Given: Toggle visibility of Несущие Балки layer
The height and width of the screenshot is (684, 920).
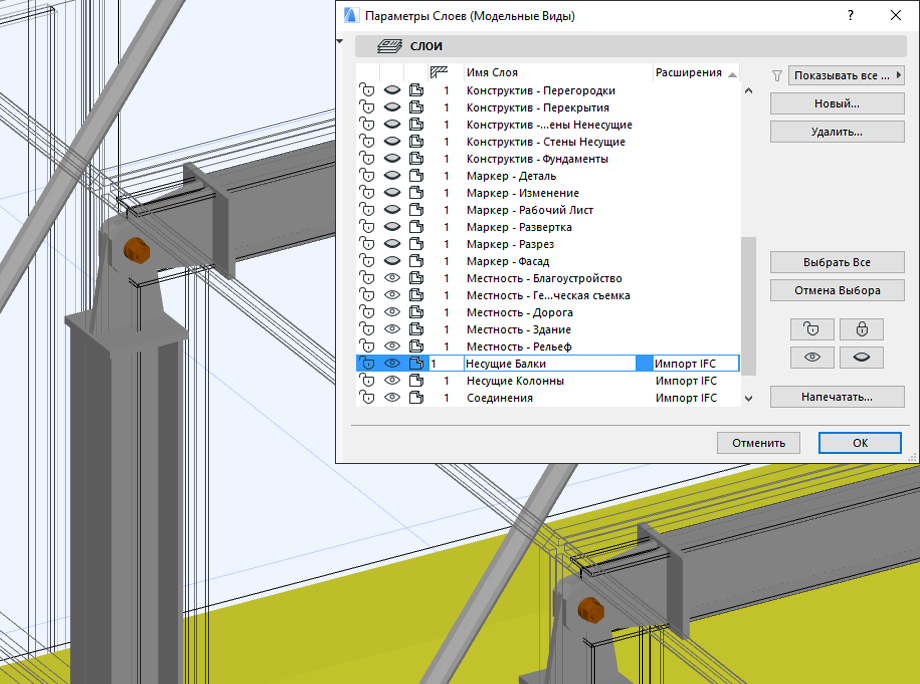Looking at the screenshot, I should tap(392, 364).
